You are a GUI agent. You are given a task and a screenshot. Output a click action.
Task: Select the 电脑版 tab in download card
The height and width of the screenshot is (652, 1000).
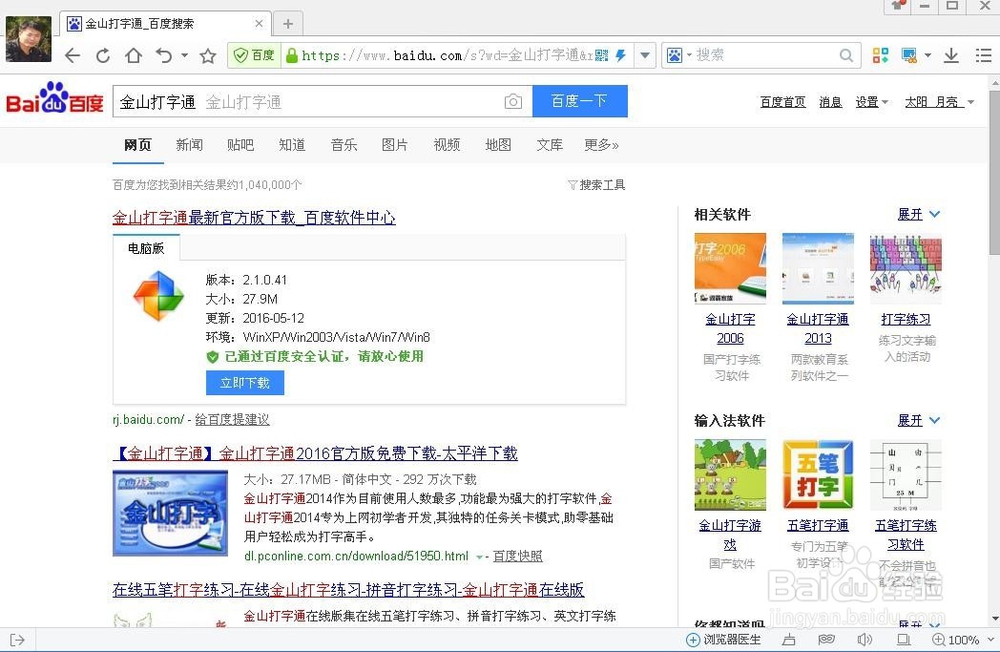(146, 248)
